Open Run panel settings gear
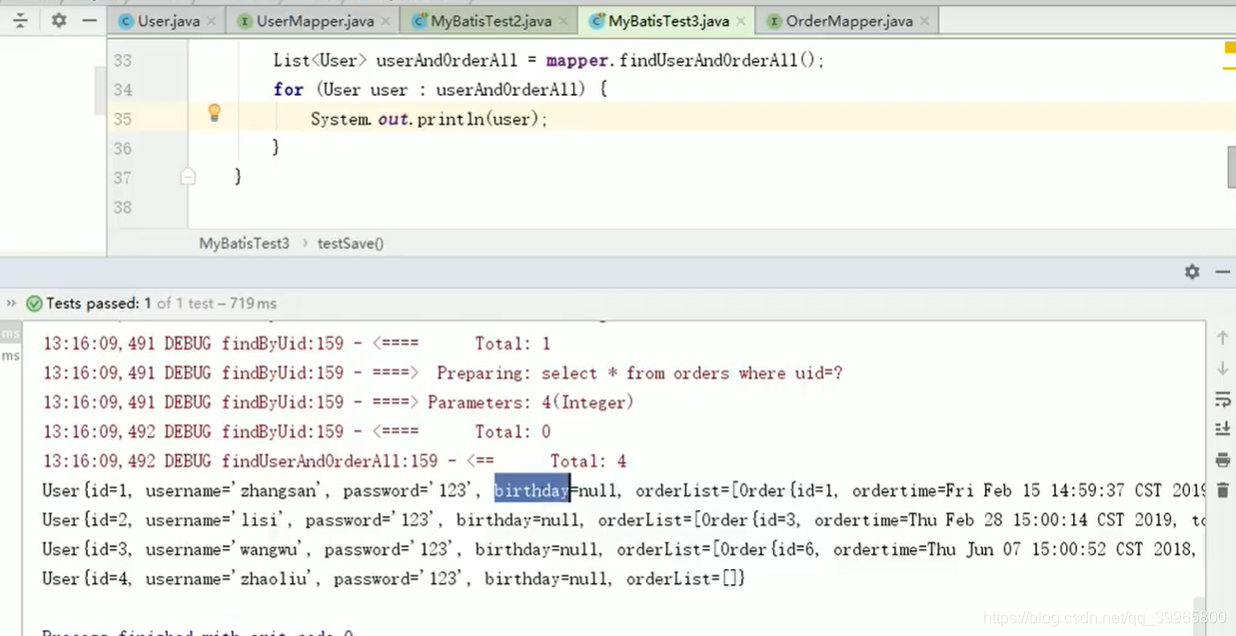This screenshot has width=1236, height=636. tap(1192, 271)
